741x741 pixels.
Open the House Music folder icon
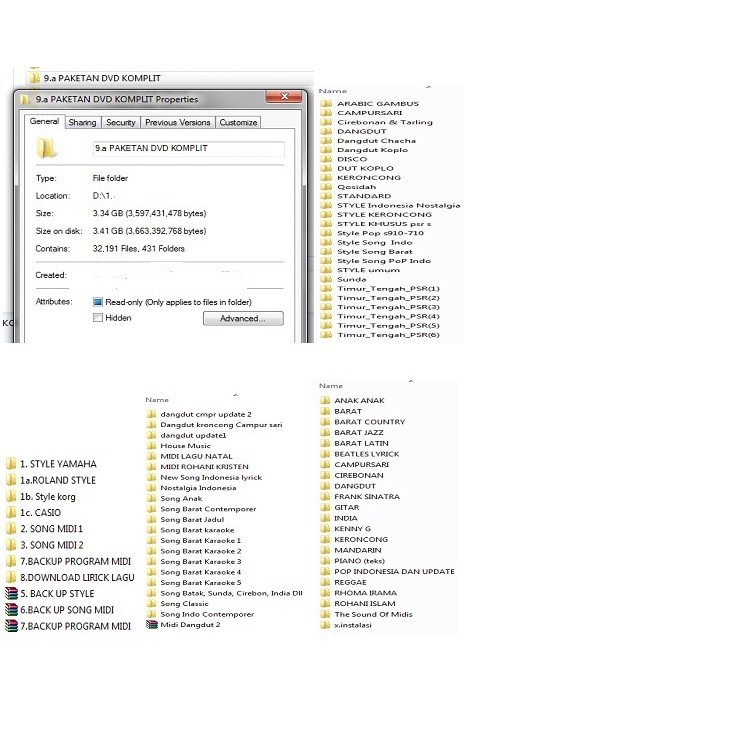151,446
